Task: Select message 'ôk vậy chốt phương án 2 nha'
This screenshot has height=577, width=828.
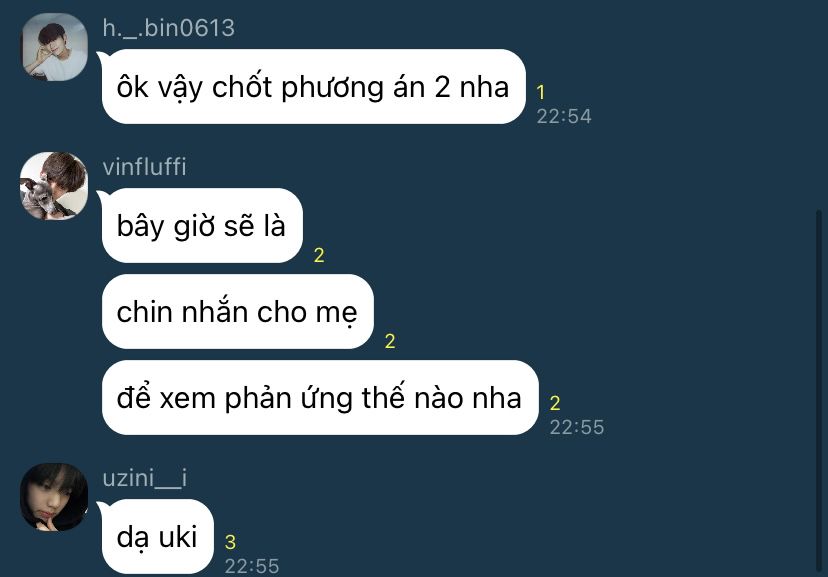Action: 313,87
